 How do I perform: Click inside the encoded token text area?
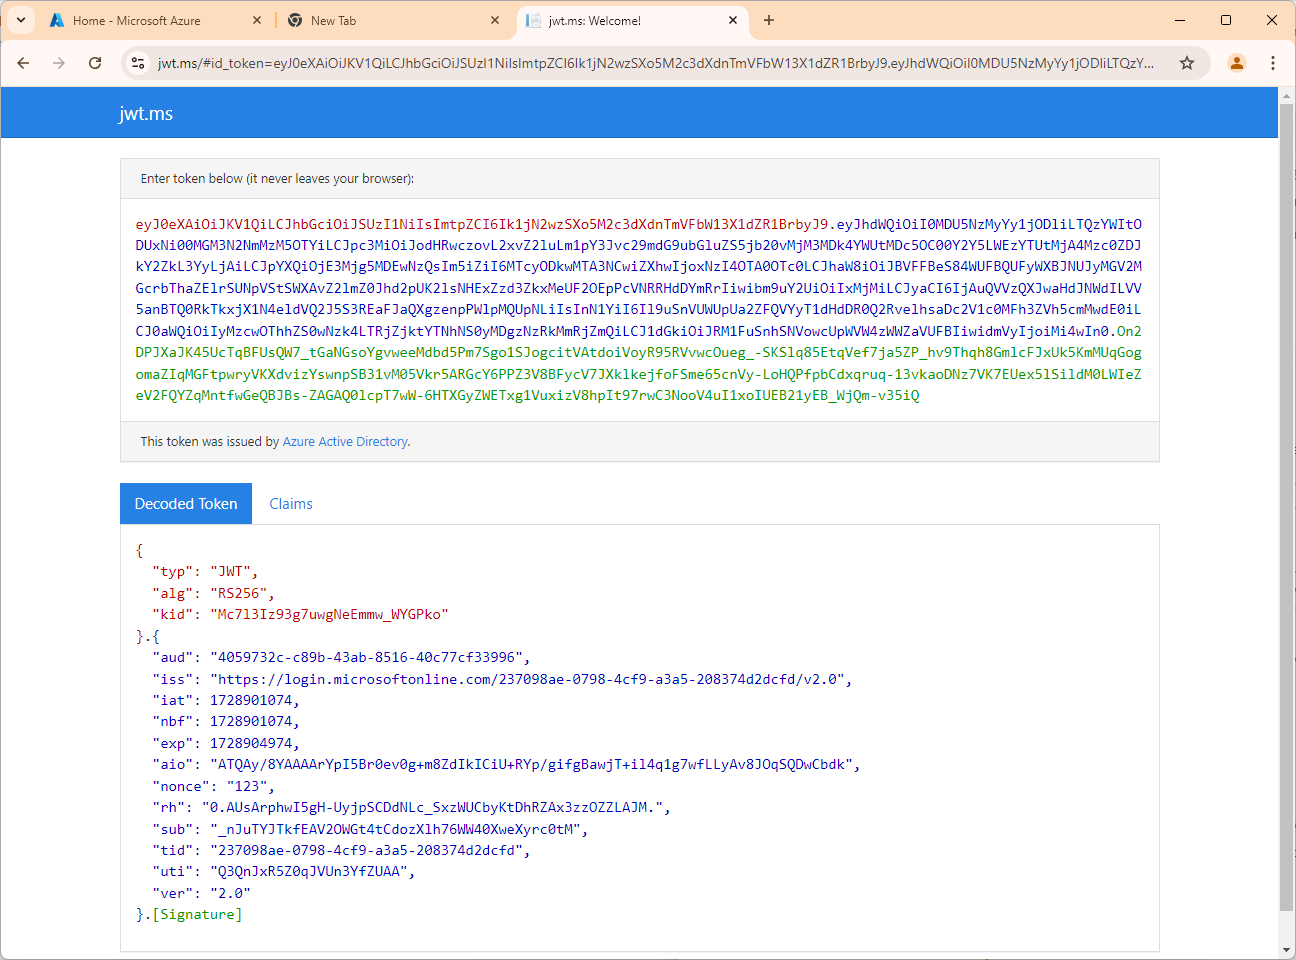coord(639,309)
